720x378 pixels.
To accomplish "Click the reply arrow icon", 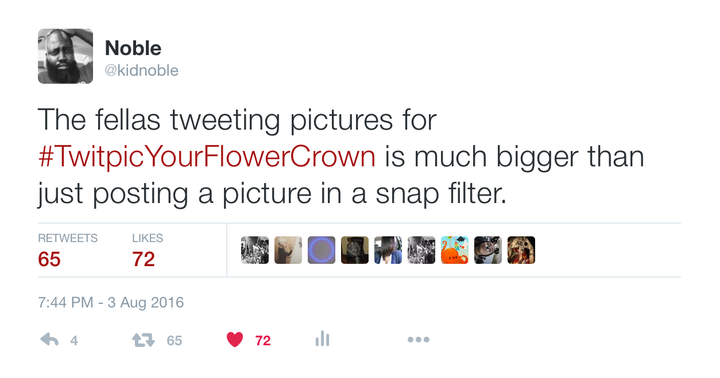I will [x=49, y=339].
